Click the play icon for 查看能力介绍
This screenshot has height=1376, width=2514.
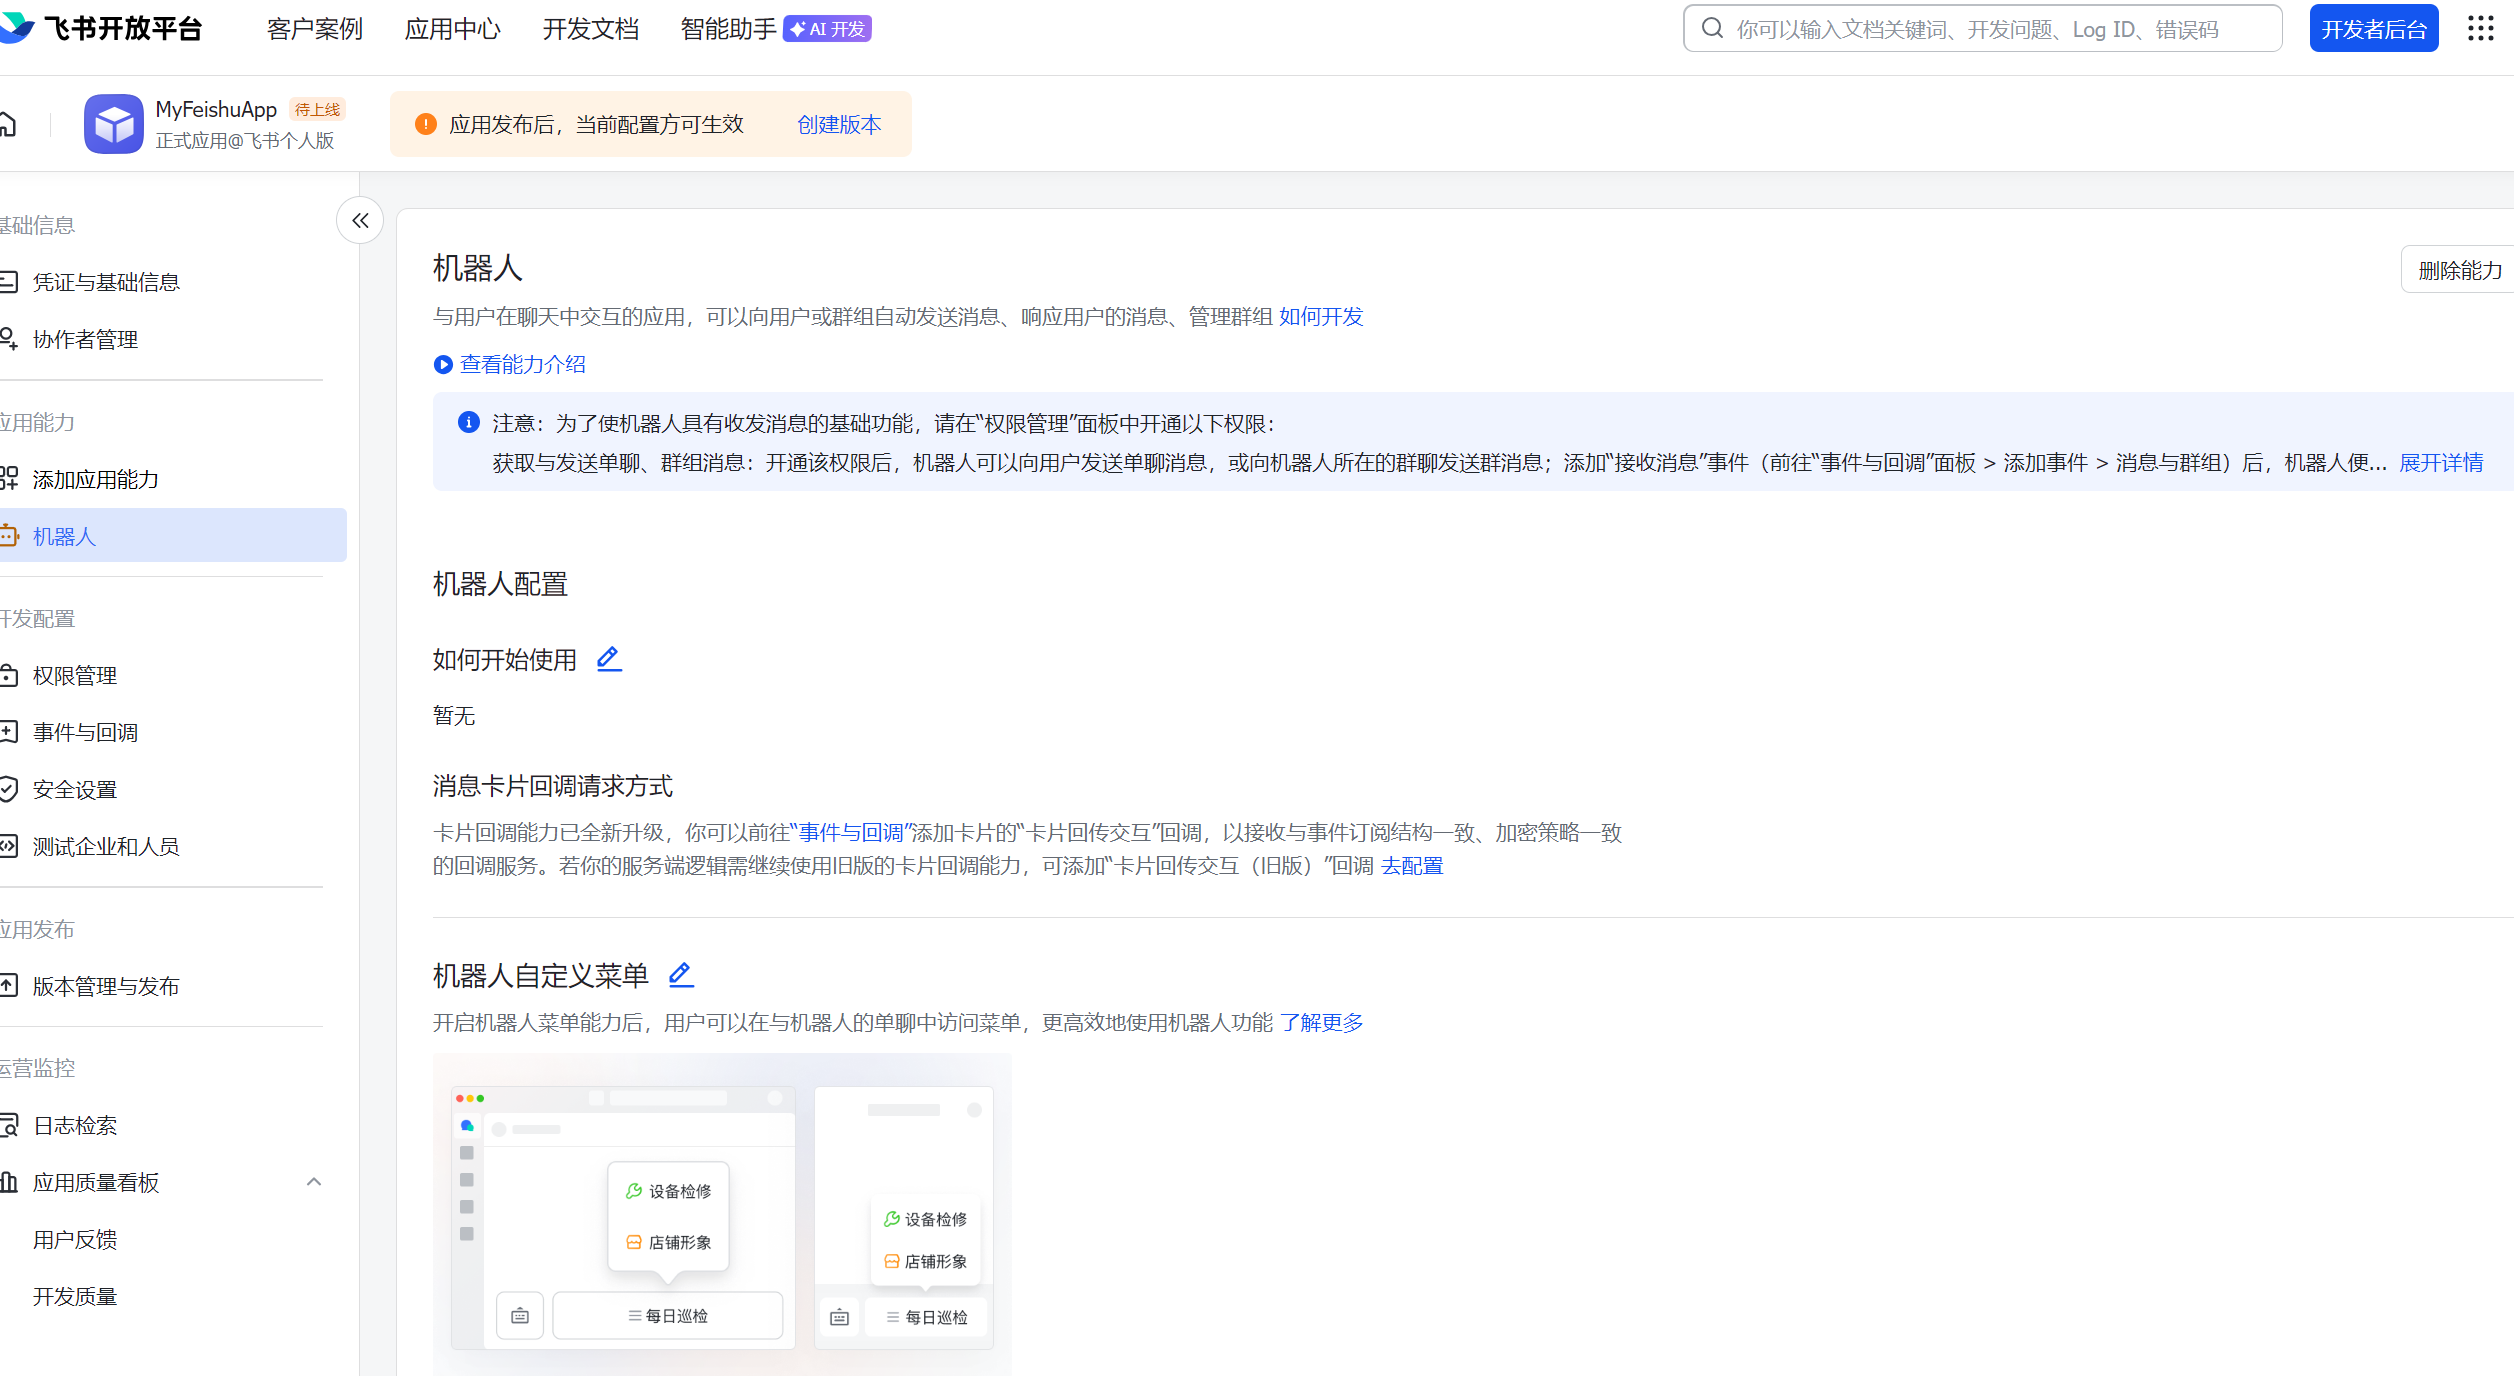click(x=443, y=365)
